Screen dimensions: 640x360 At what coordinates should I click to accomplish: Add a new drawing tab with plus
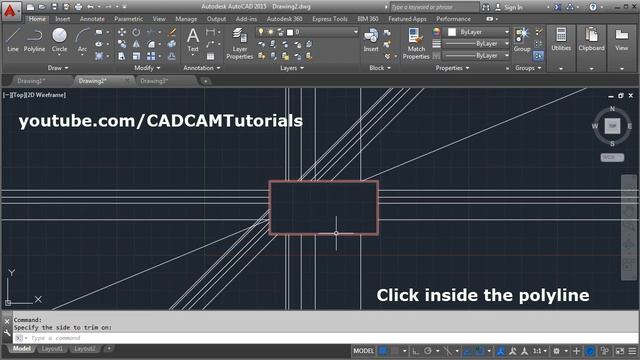coord(205,81)
